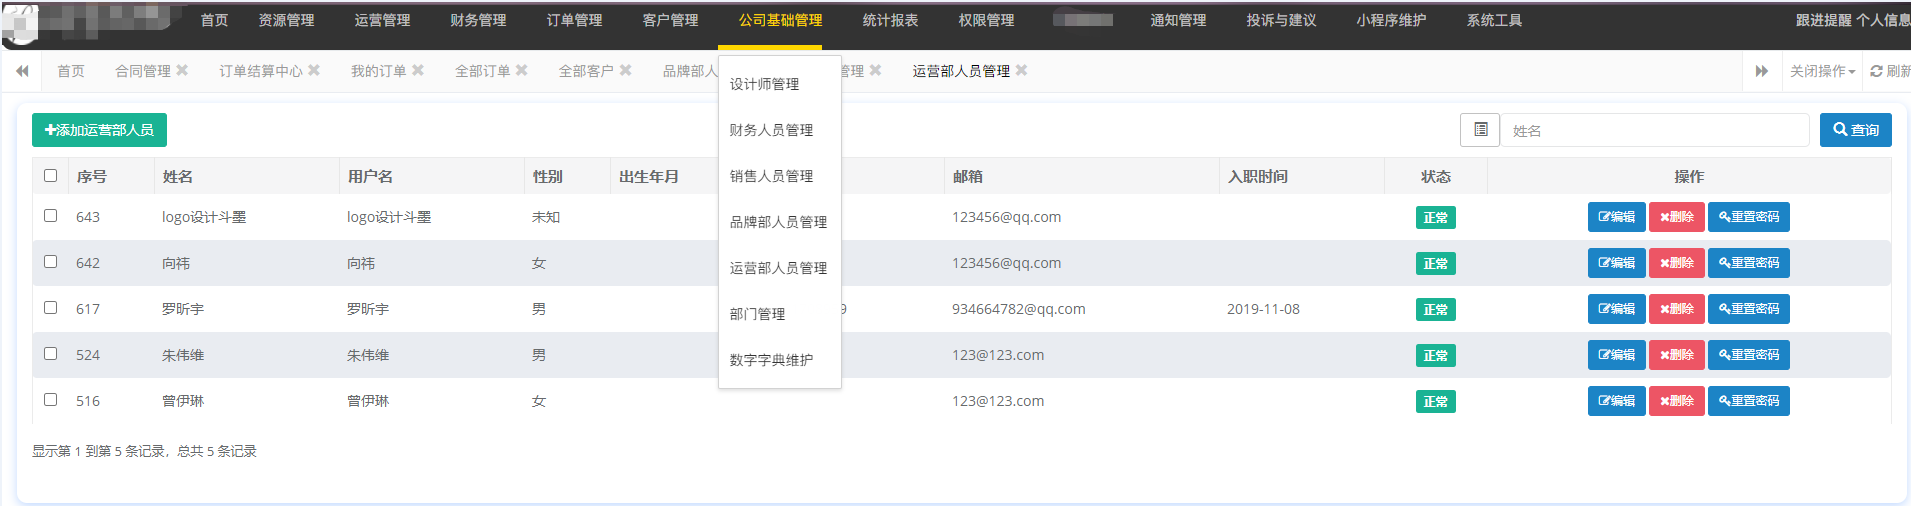The width and height of the screenshot is (1911, 506).
Task: Edit row 617 罗昕宇
Action: pyautogui.click(x=1616, y=309)
